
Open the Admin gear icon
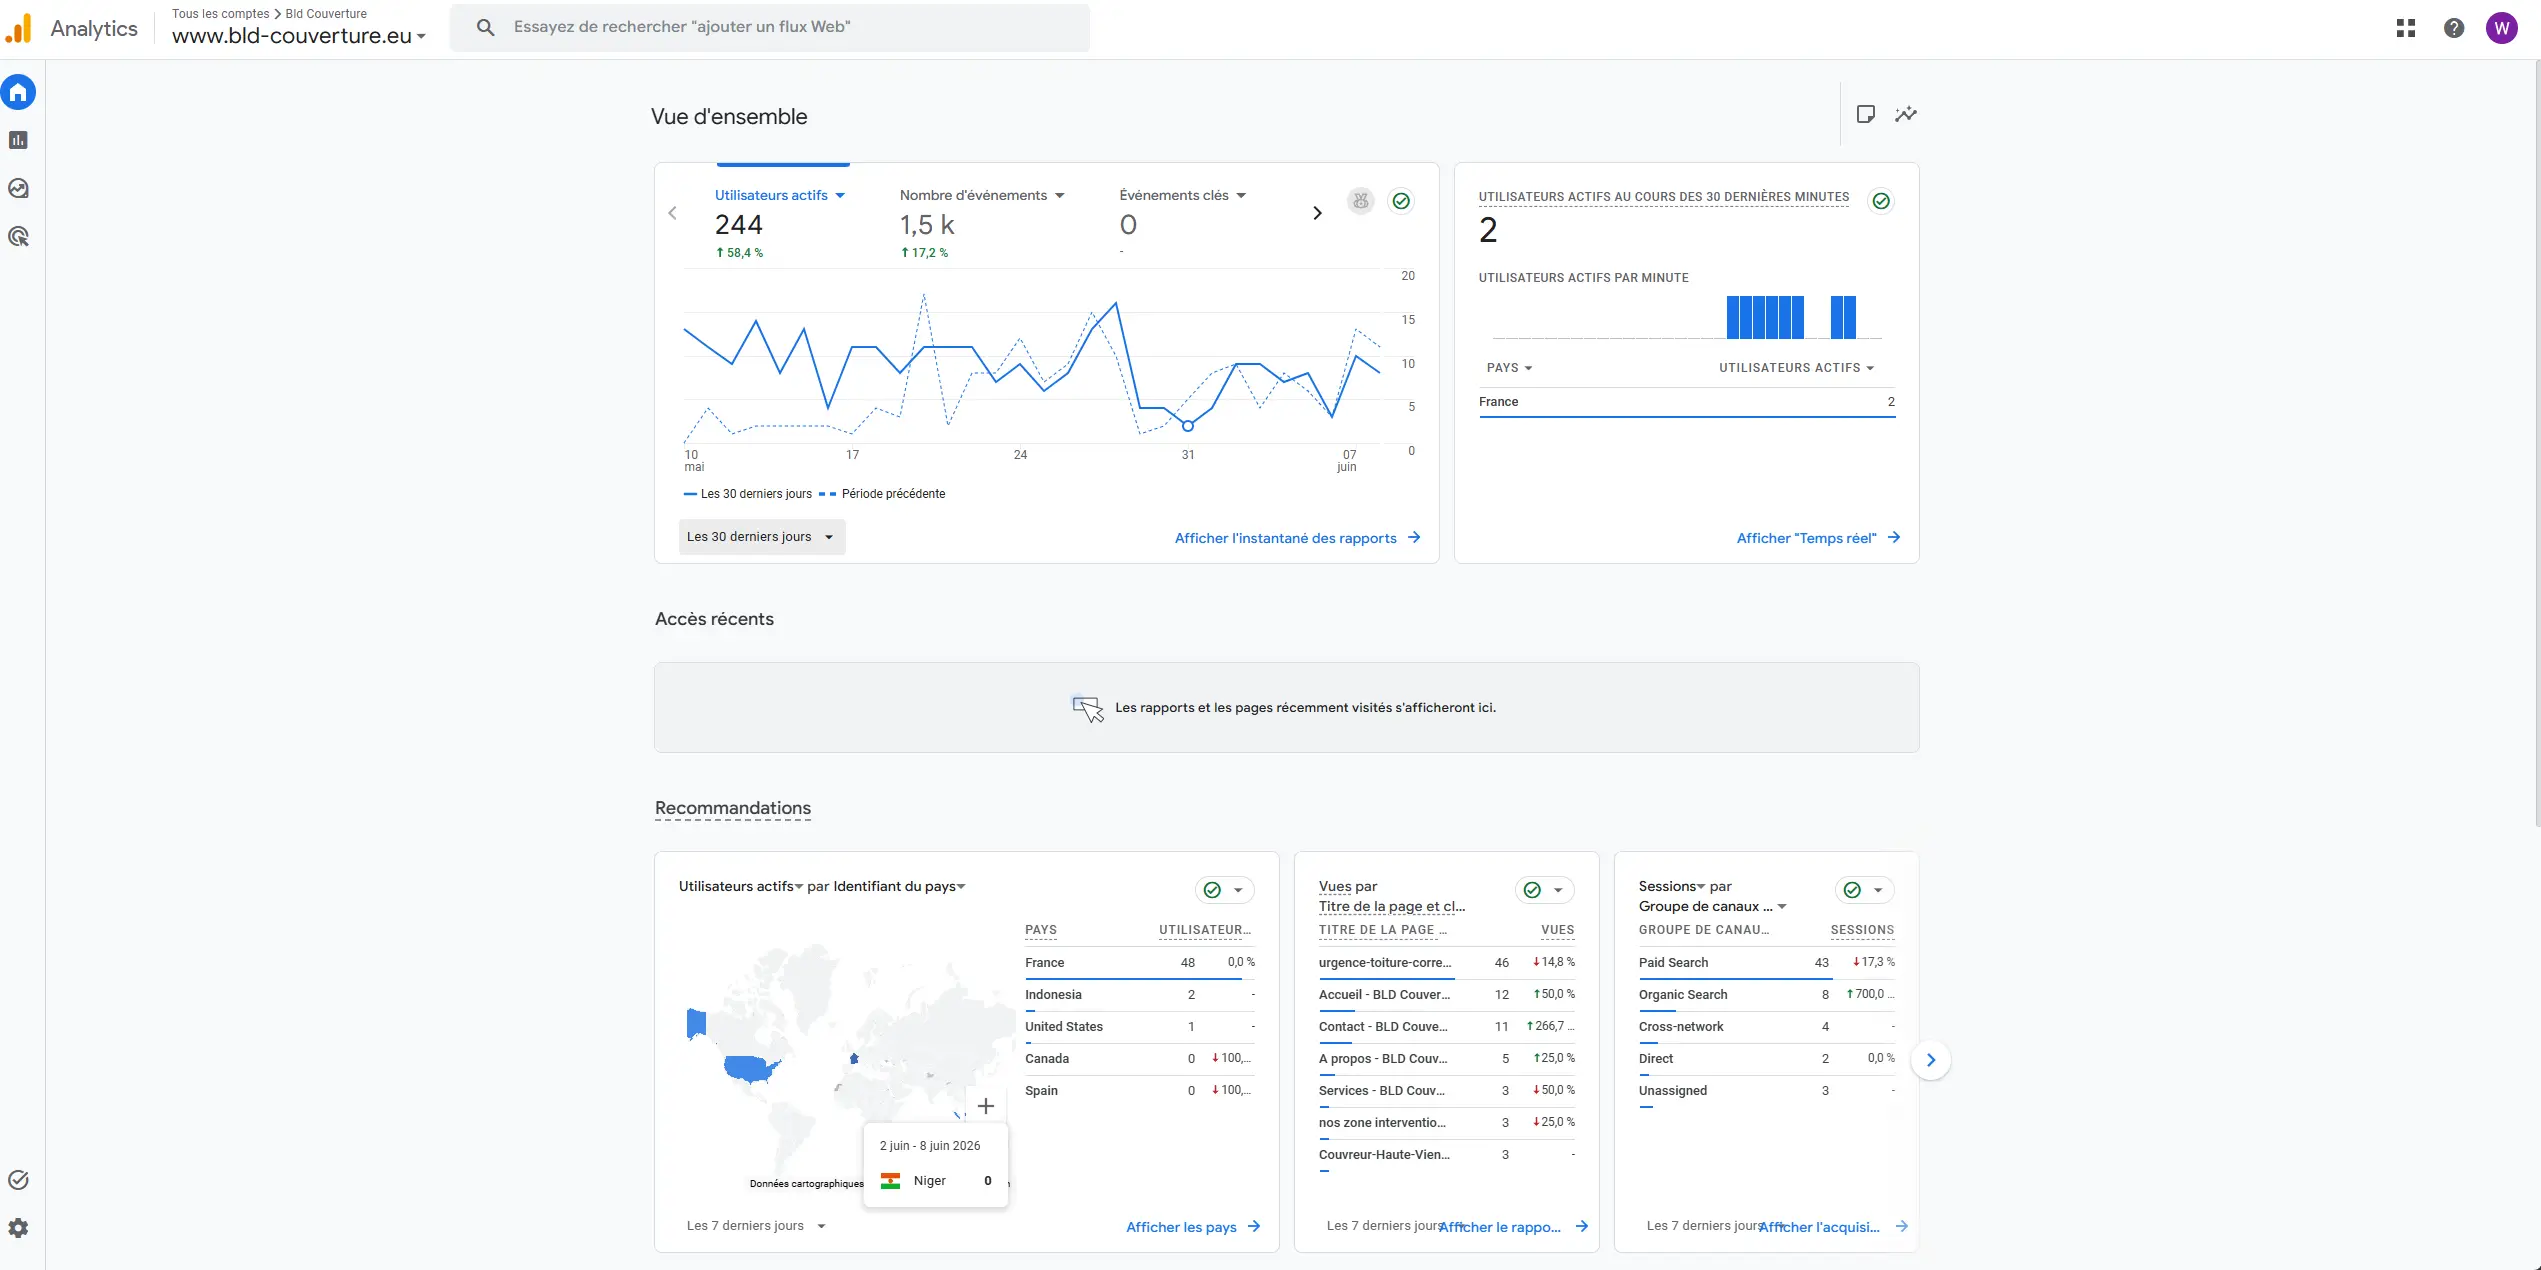click(18, 1228)
